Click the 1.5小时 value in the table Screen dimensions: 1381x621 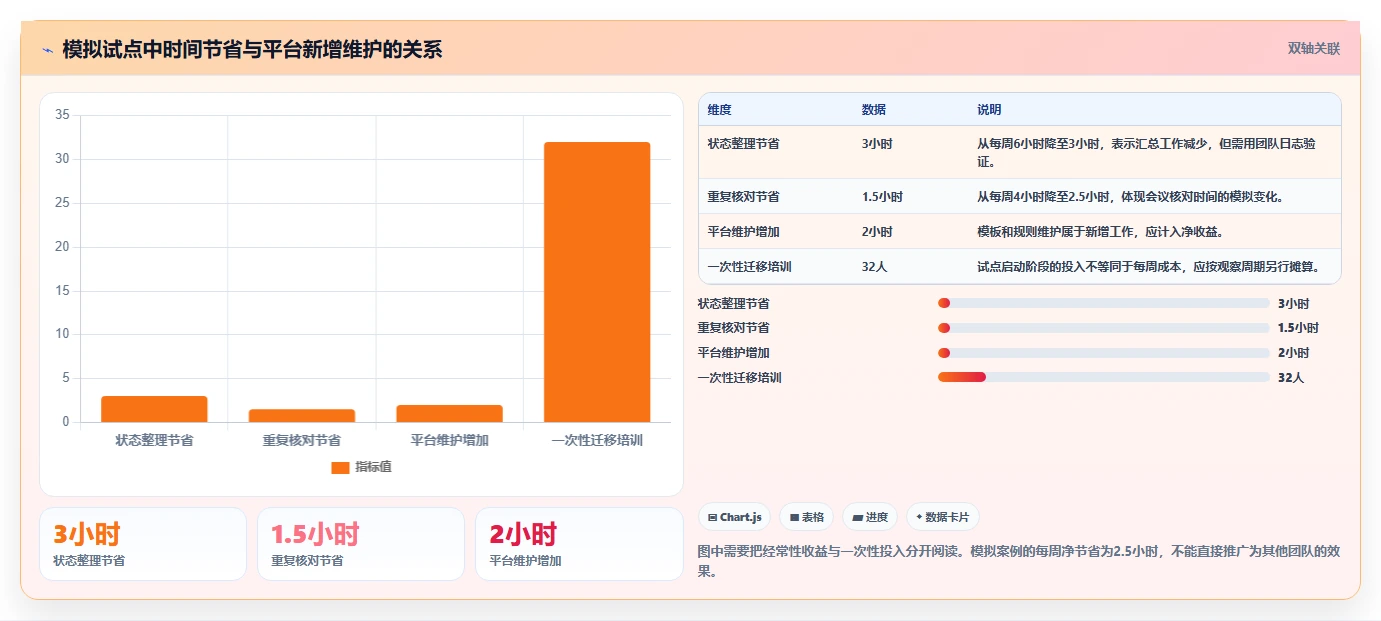(882, 197)
